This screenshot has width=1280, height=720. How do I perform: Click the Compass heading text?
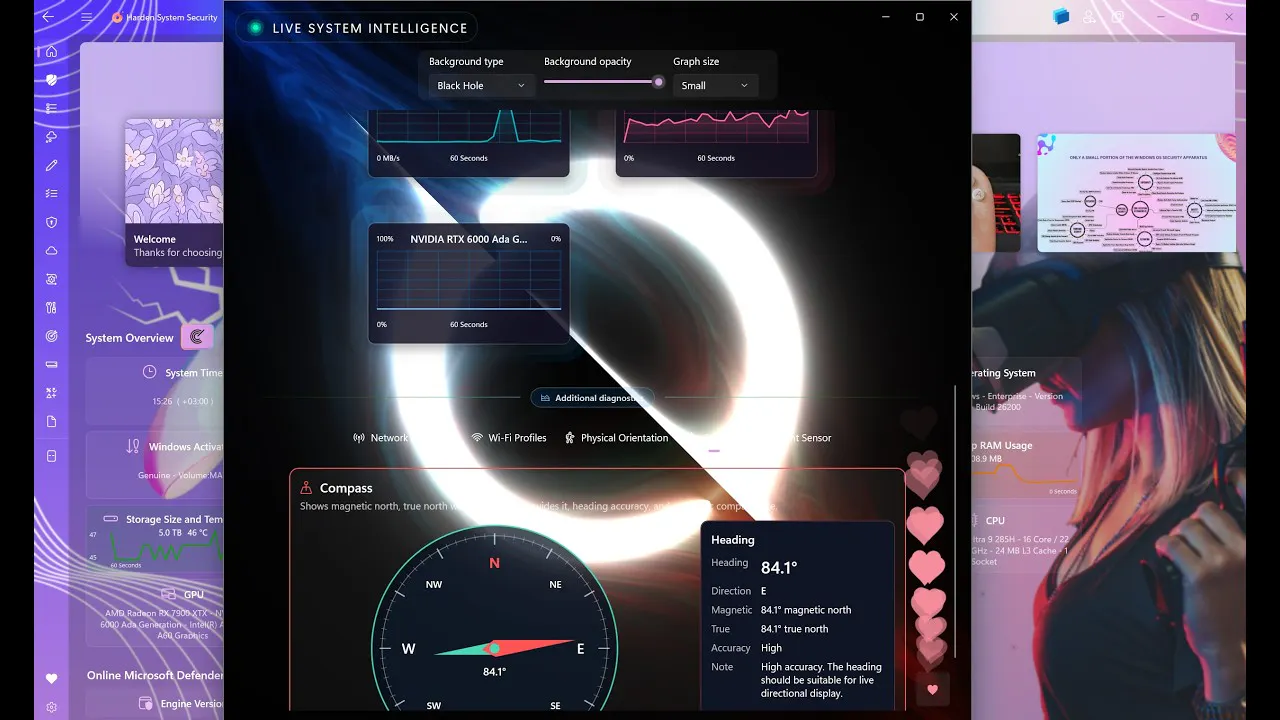click(346, 488)
